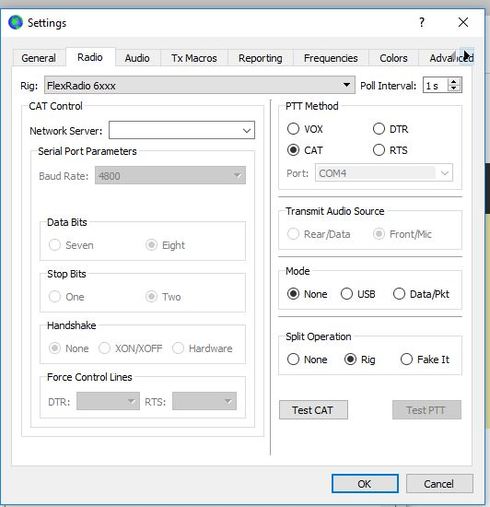
Task: Close the Settings dialog with X
Action: [463, 22]
